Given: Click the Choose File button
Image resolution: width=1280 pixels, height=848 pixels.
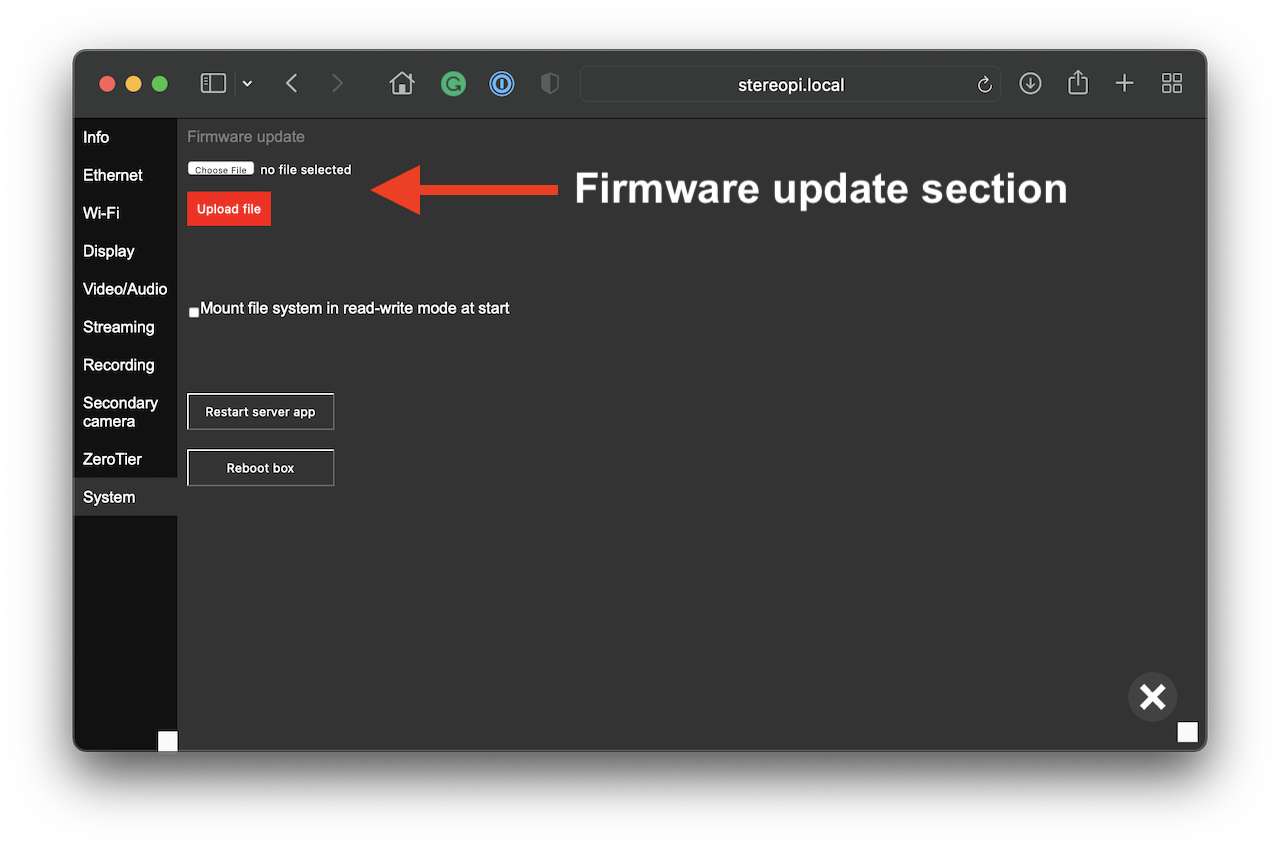Looking at the screenshot, I should coord(221,170).
